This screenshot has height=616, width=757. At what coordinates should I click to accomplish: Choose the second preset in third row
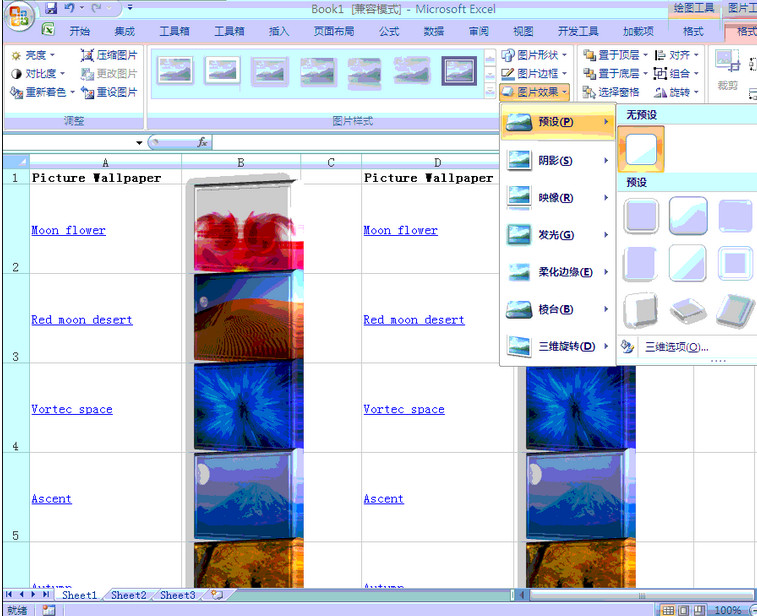(688, 310)
